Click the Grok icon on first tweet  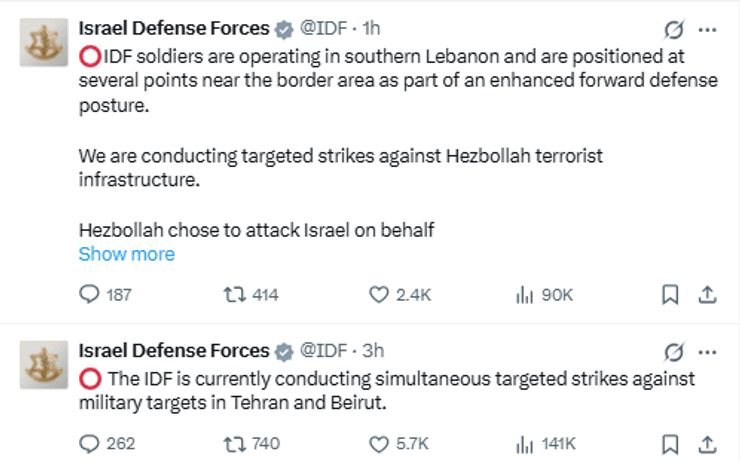674,29
